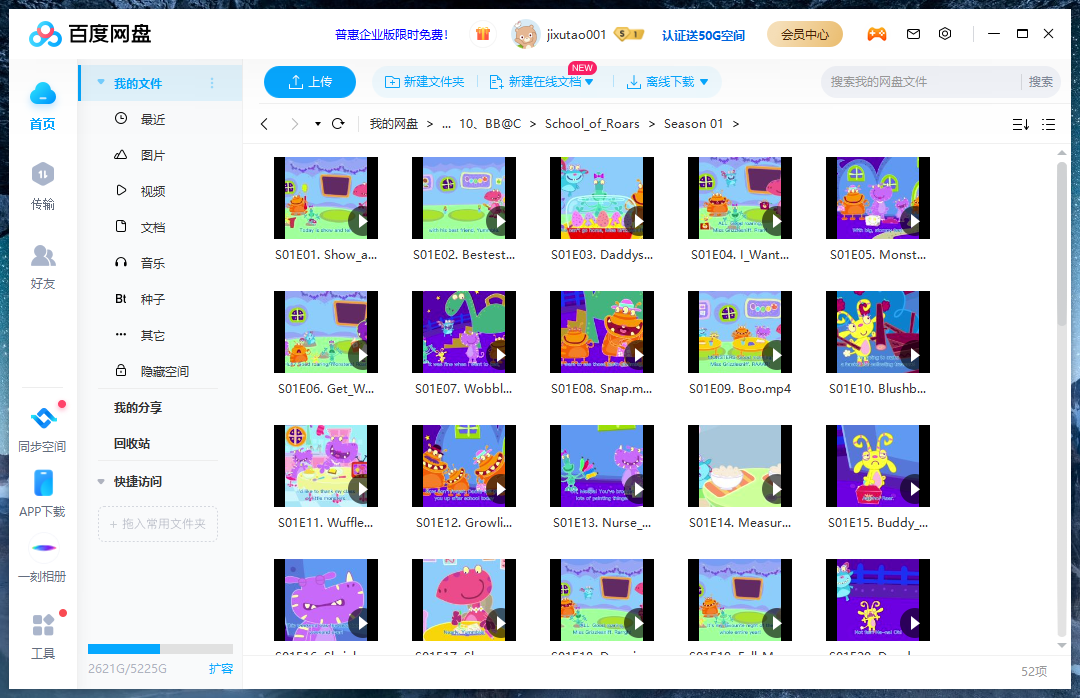Select the S01E01. Show_a... video thumbnail
The width and height of the screenshot is (1080, 698).
pos(326,198)
